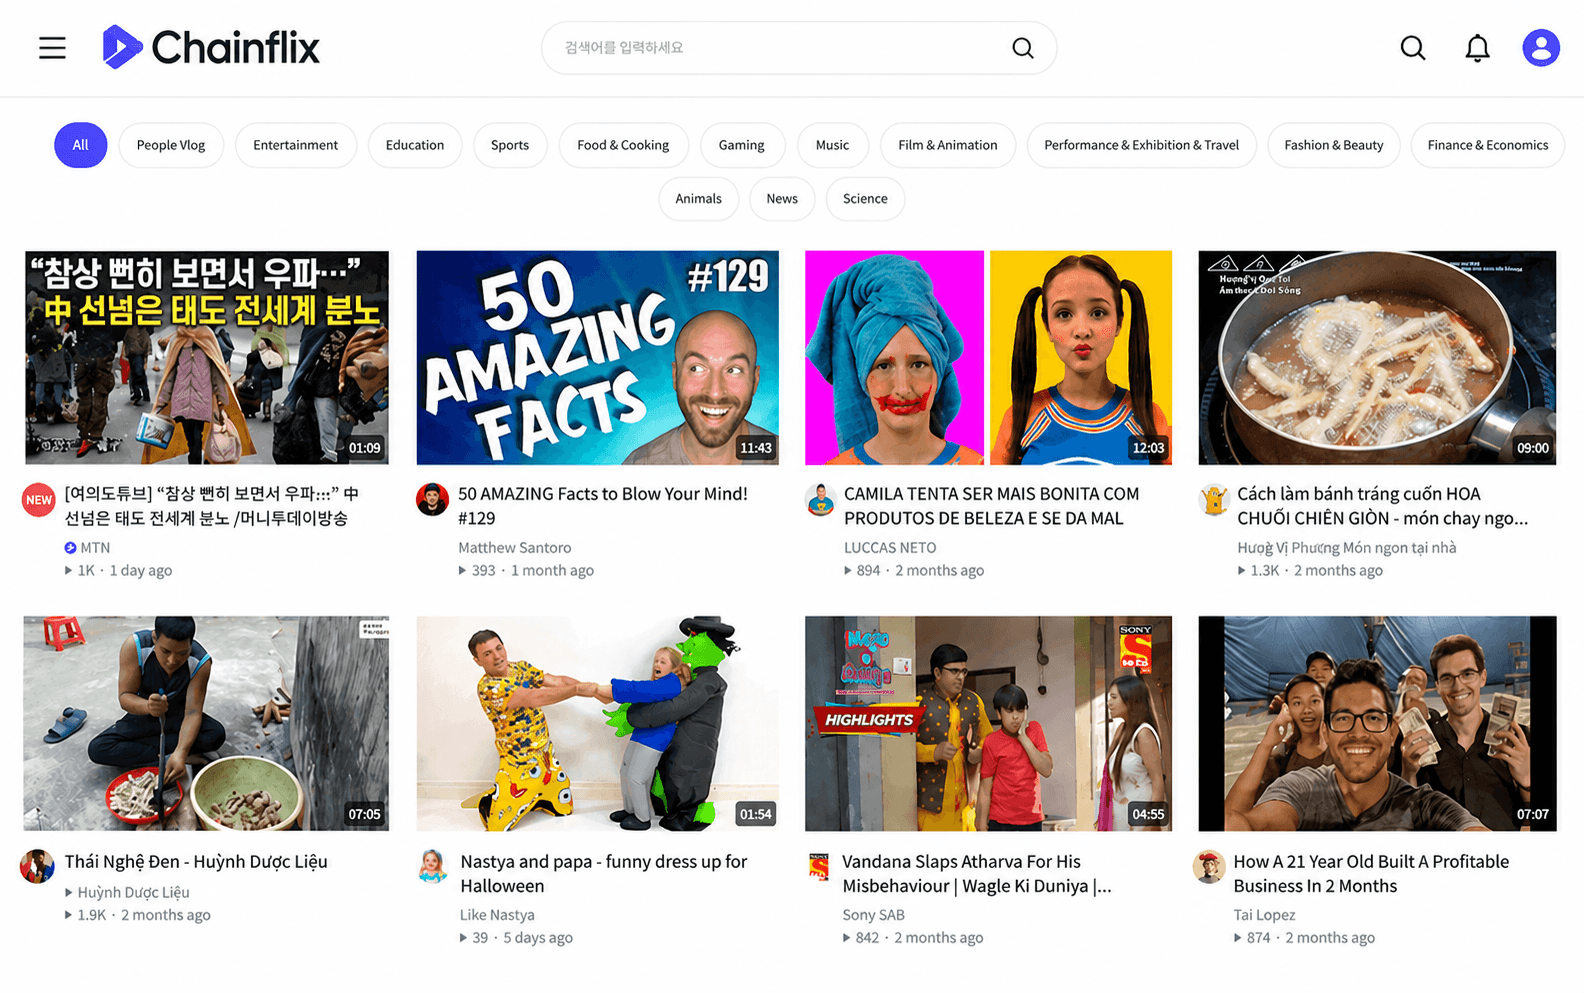Click the 11:43 duration badge
1584x993 pixels.
coord(756,448)
